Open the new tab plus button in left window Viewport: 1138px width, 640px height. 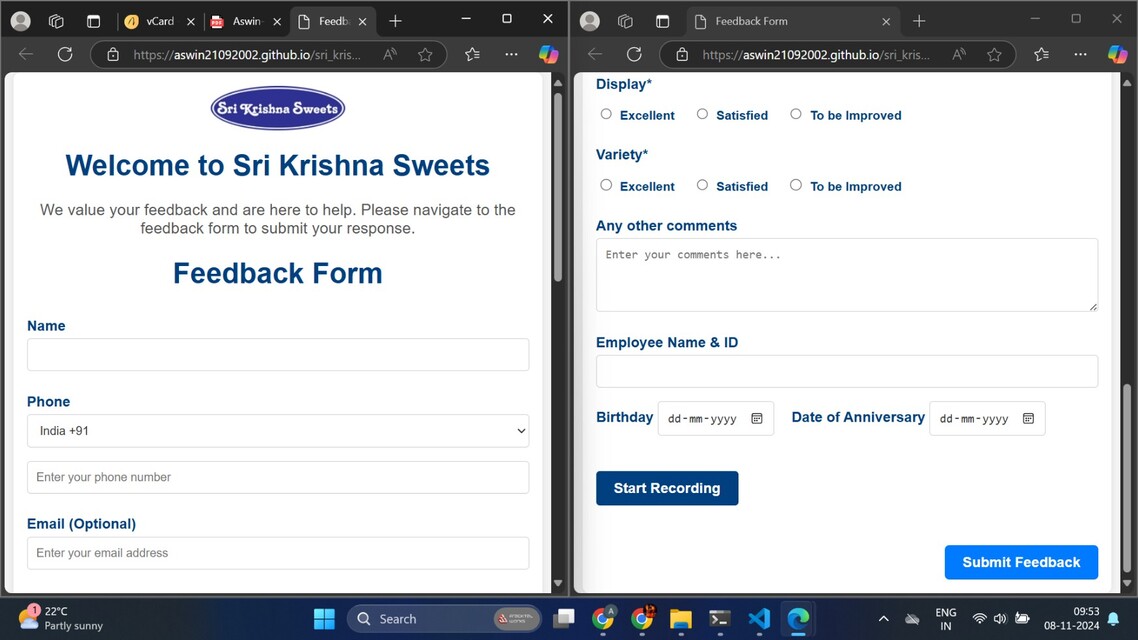[395, 21]
